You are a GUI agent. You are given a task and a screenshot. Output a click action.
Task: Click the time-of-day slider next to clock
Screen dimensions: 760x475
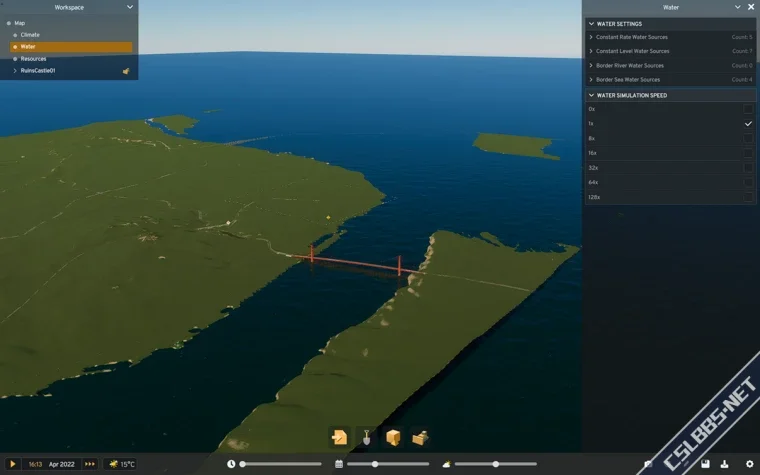point(280,464)
